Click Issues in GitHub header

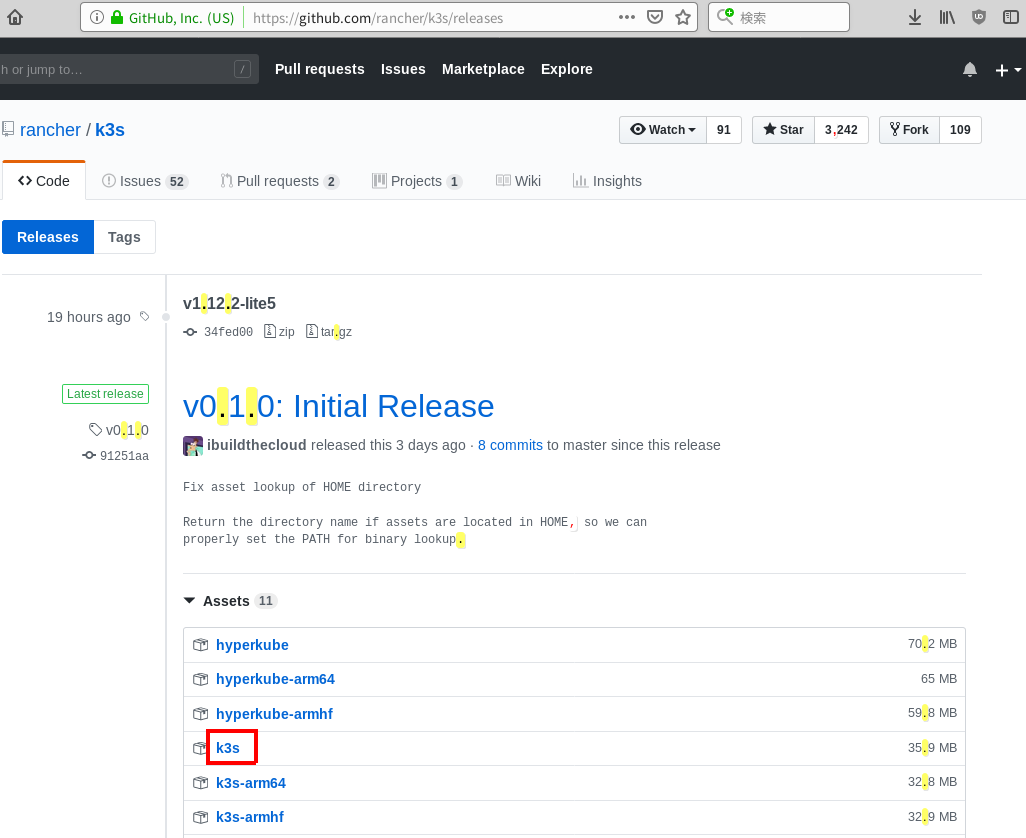tap(403, 69)
